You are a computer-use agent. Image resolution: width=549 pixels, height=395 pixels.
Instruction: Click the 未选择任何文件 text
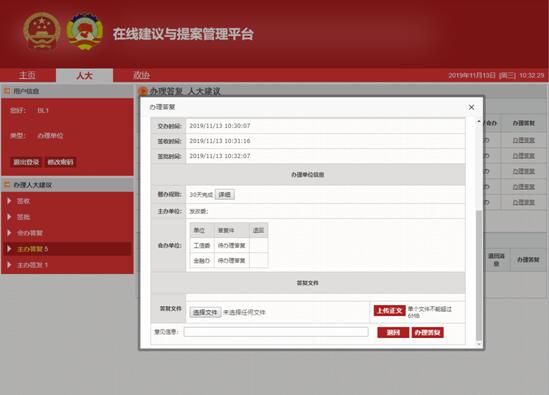[244, 312]
